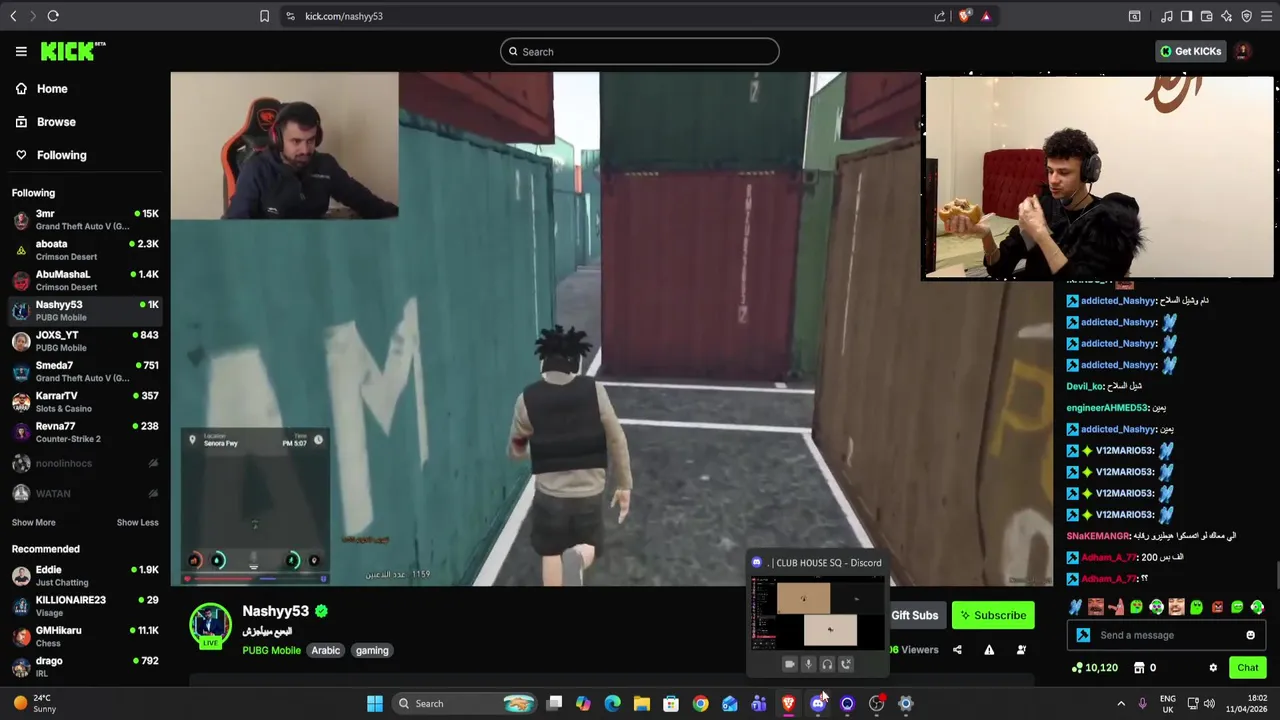Screen dimensions: 1280x720
Task: Open offline channel WATAN
Action: 85,493
